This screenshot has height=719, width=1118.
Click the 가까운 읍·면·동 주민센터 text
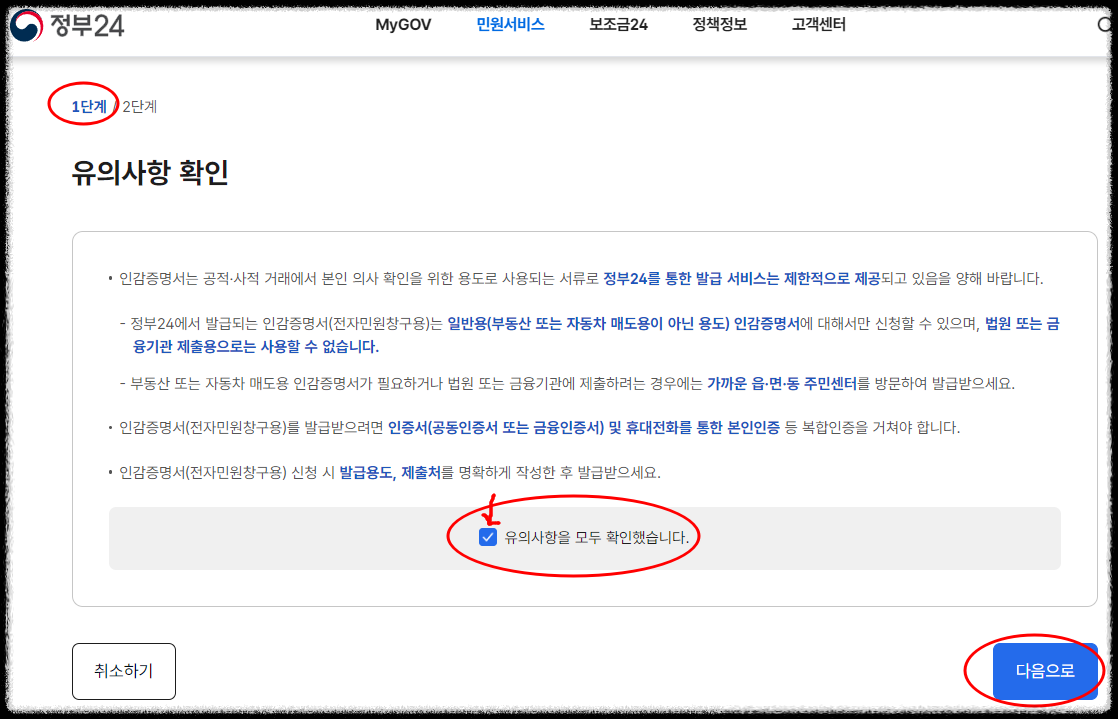coord(782,383)
